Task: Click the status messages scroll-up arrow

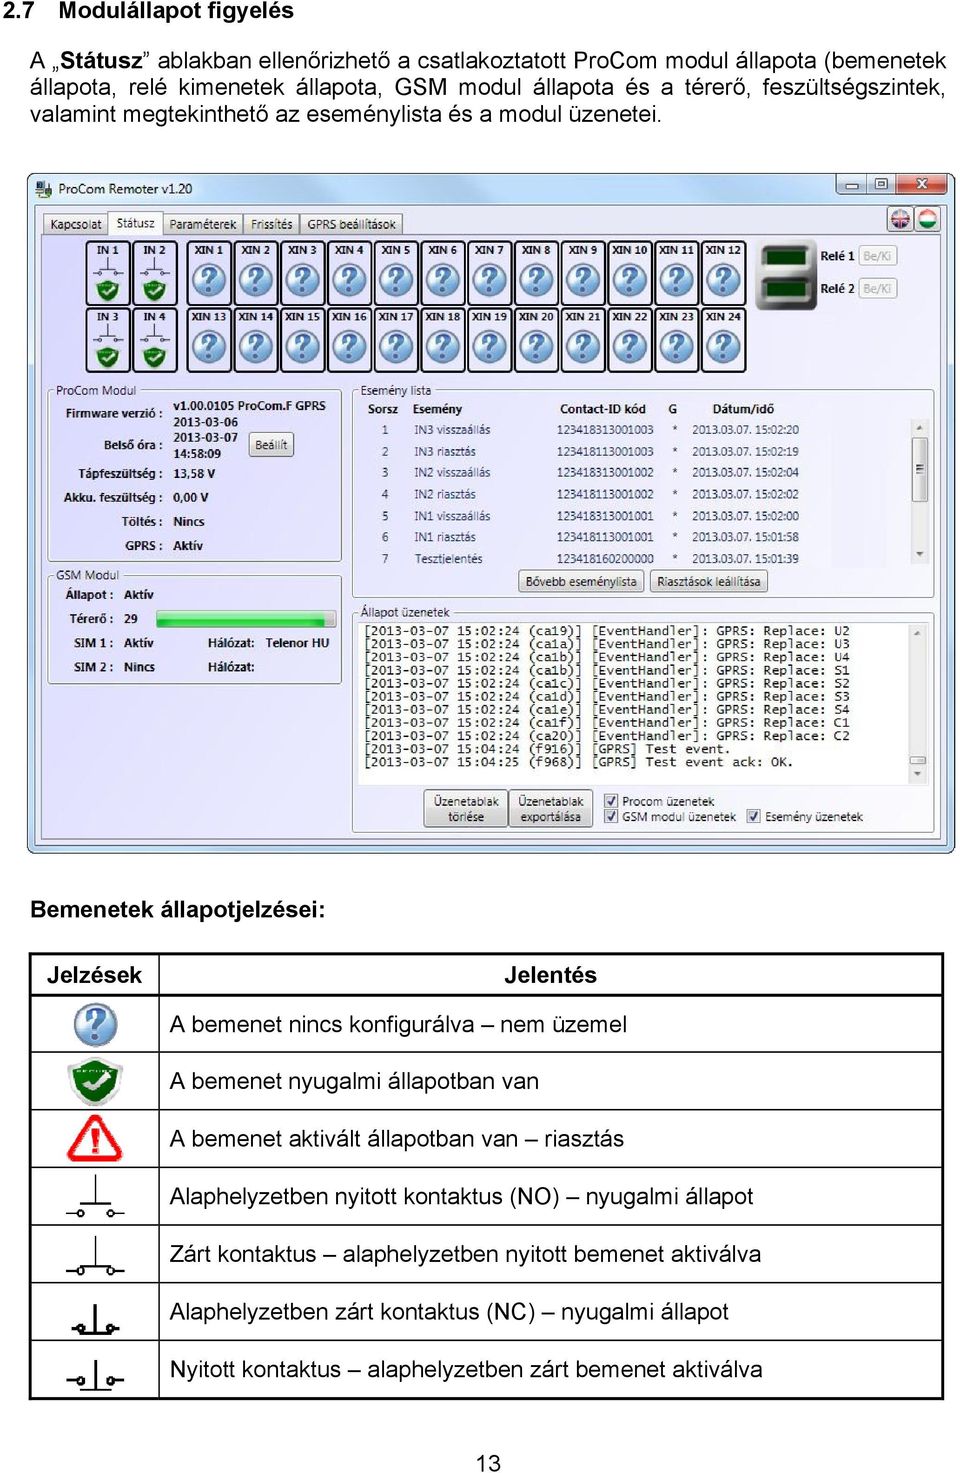Action: [x=917, y=633]
